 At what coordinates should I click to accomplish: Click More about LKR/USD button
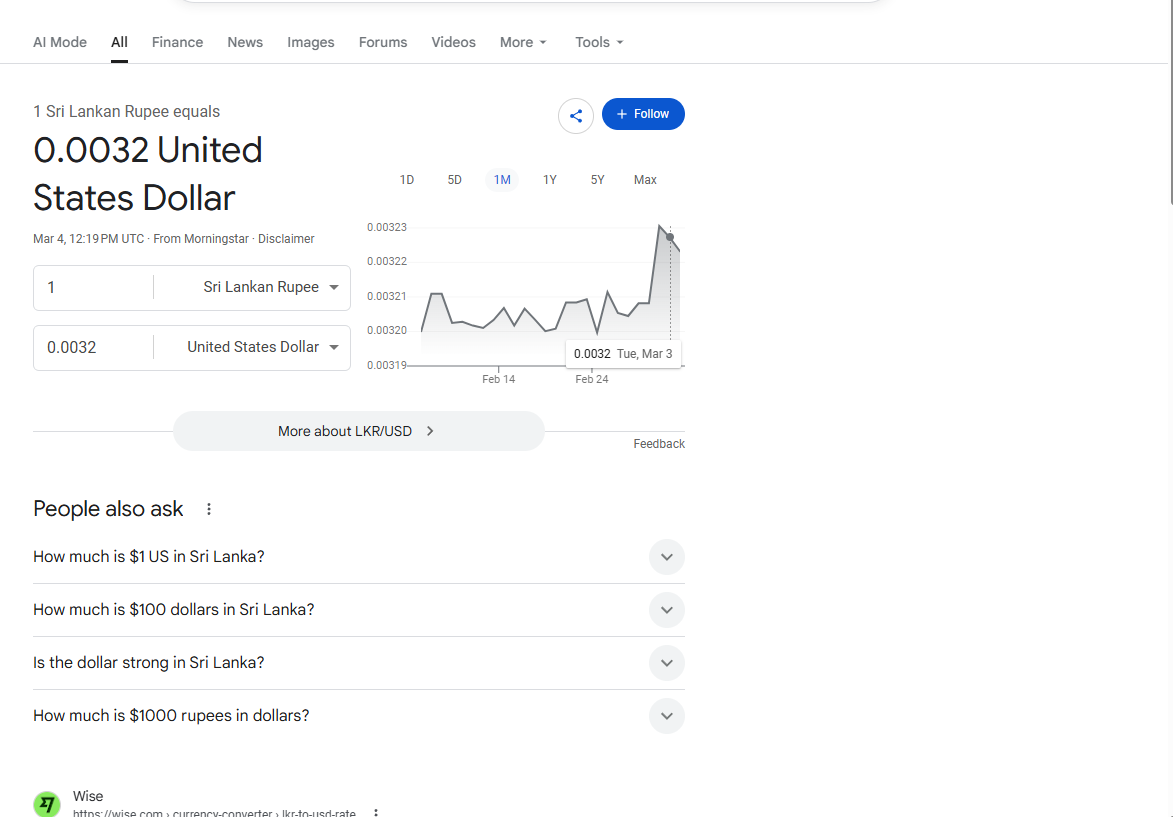(x=358, y=431)
